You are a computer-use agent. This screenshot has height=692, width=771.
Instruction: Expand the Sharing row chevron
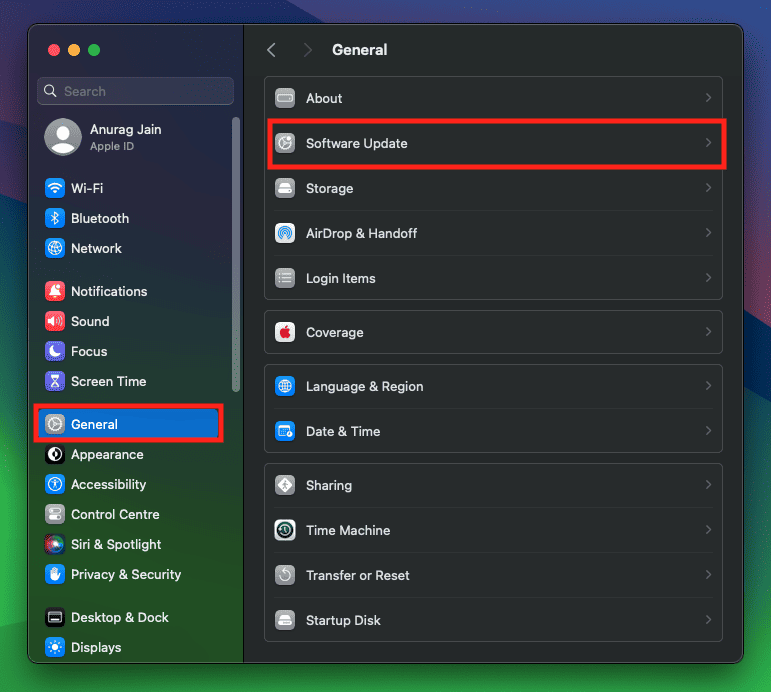(x=708, y=485)
